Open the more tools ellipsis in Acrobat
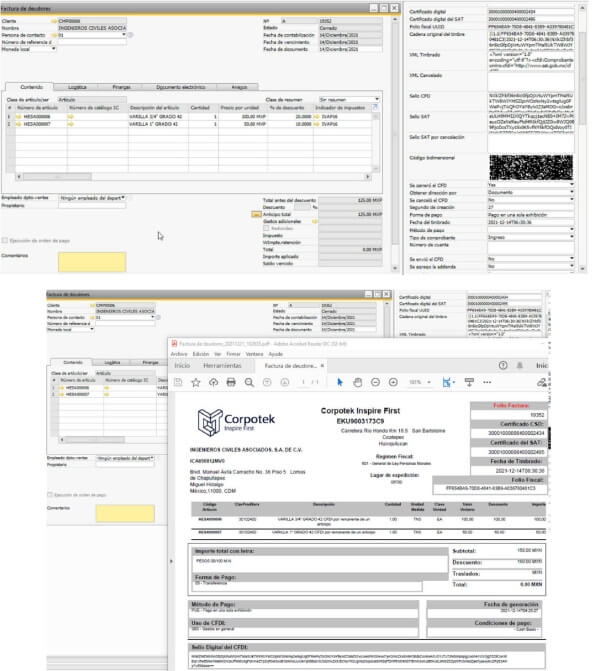This screenshot has height=671, width=600. pos(487,382)
